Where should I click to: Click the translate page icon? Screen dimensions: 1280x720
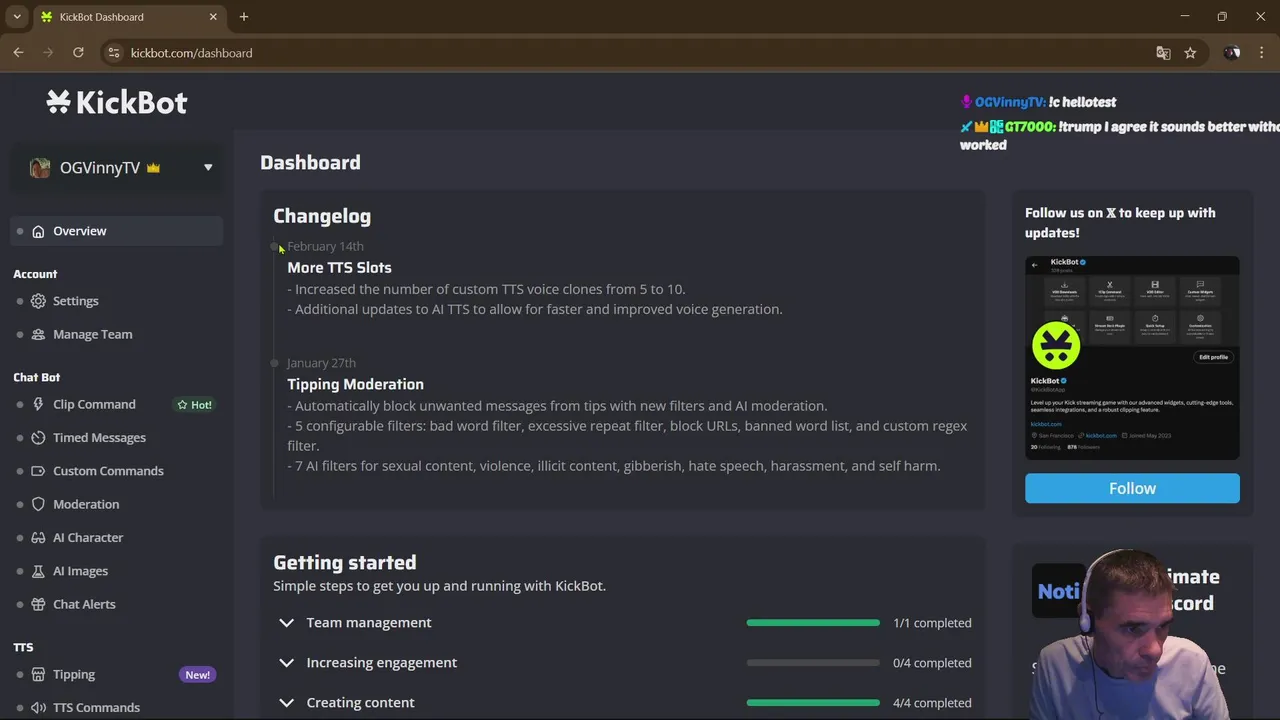click(x=1163, y=53)
